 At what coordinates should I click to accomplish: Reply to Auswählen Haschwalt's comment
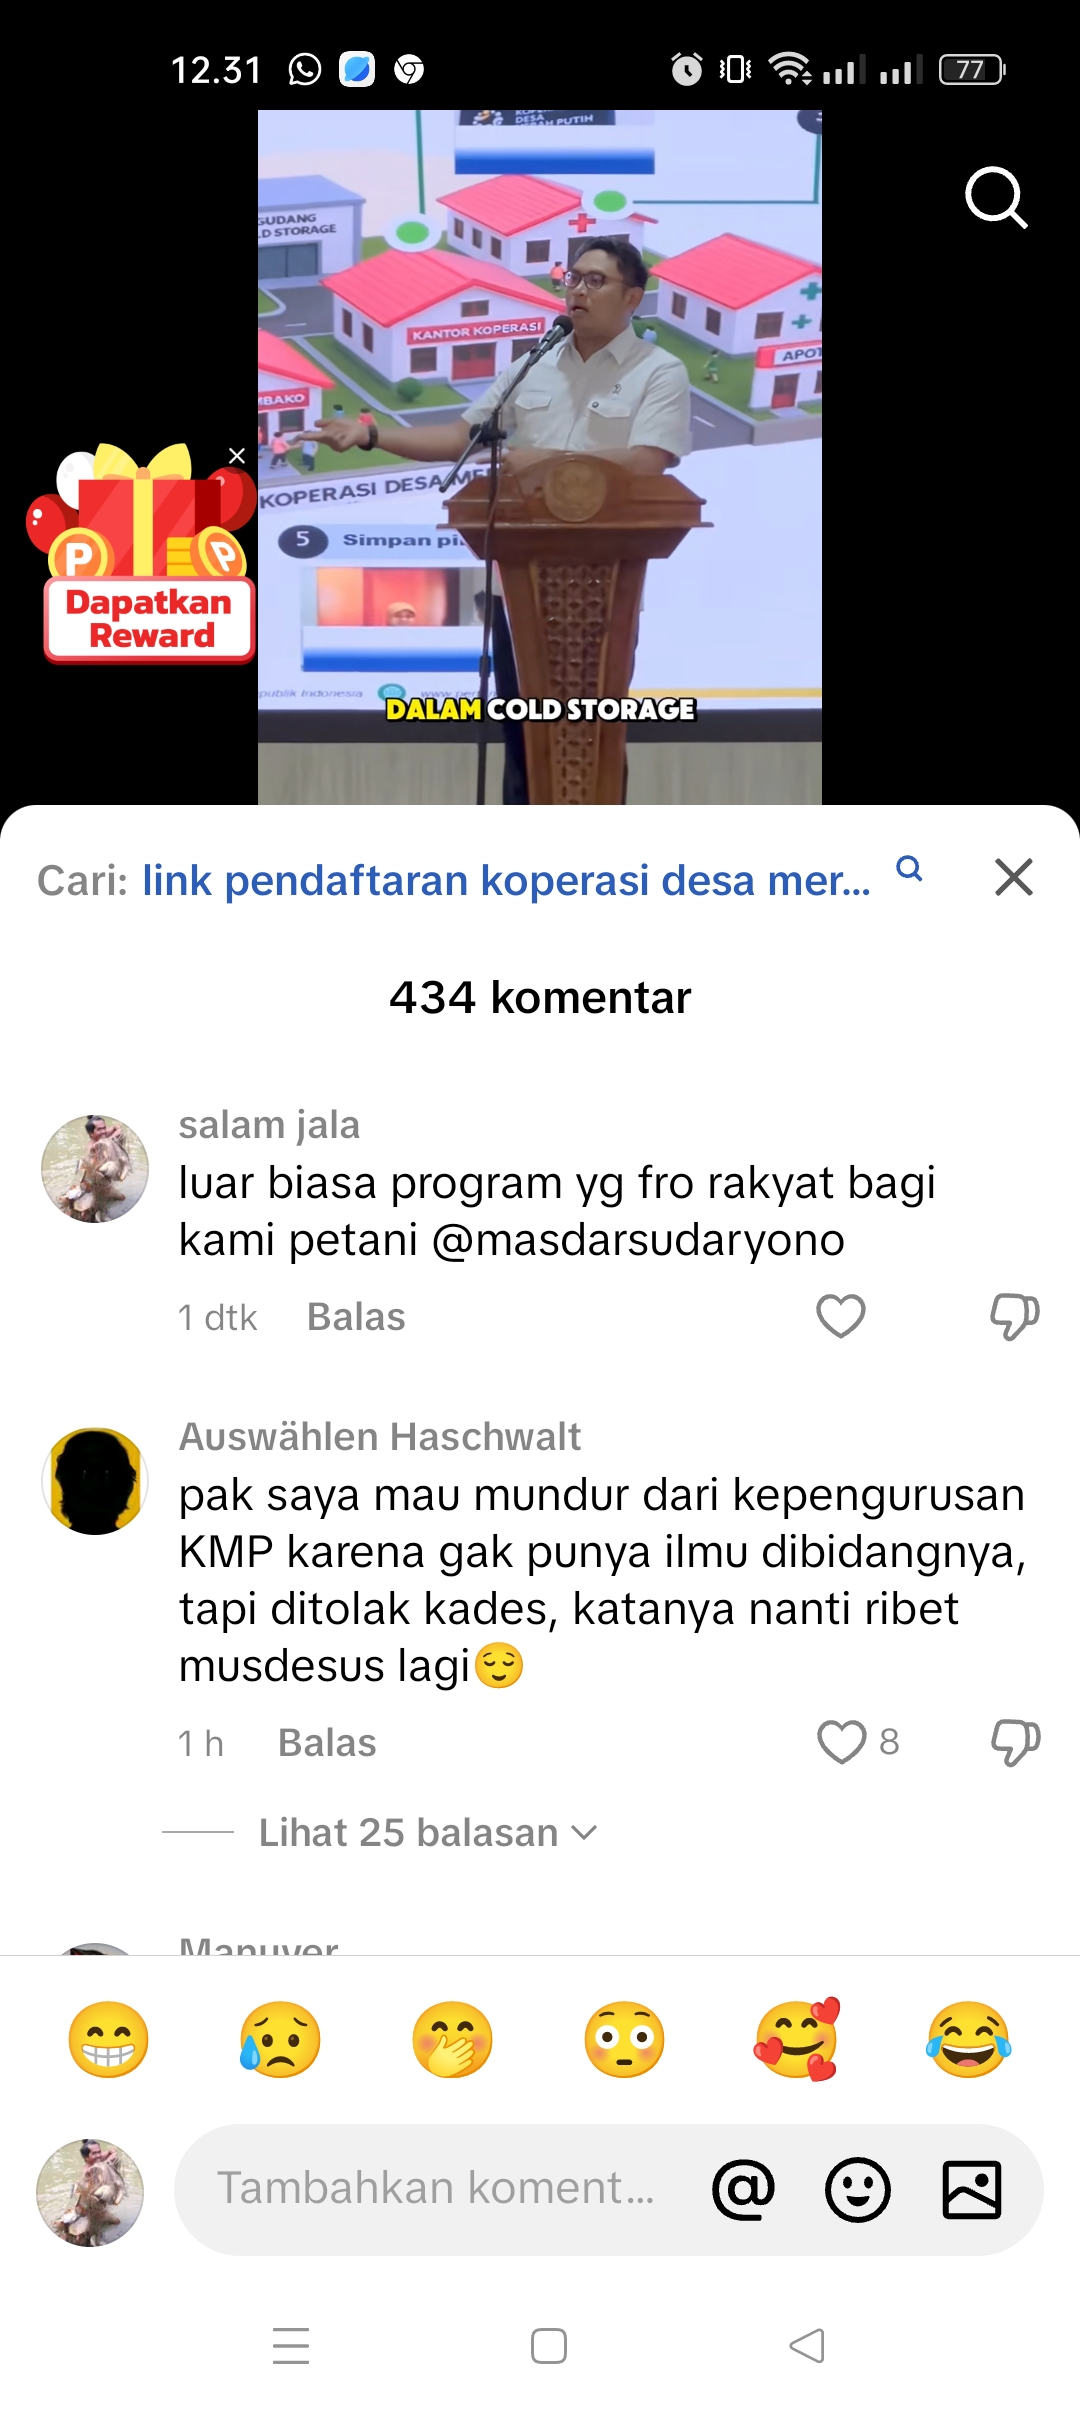tap(327, 1743)
